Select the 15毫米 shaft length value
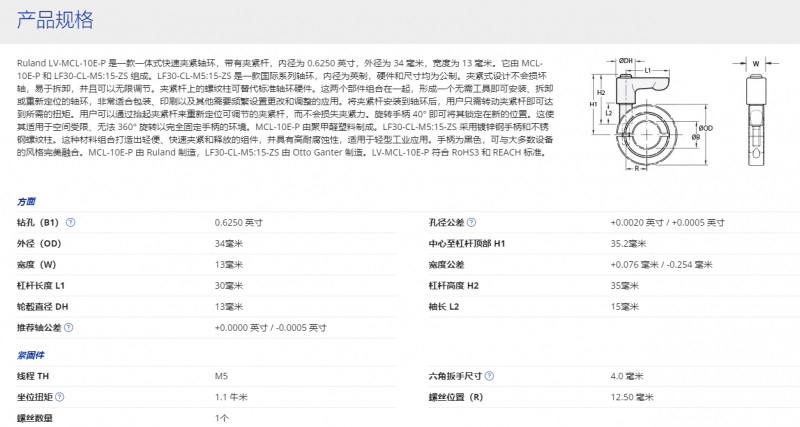The image size is (800, 427). coord(624,307)
